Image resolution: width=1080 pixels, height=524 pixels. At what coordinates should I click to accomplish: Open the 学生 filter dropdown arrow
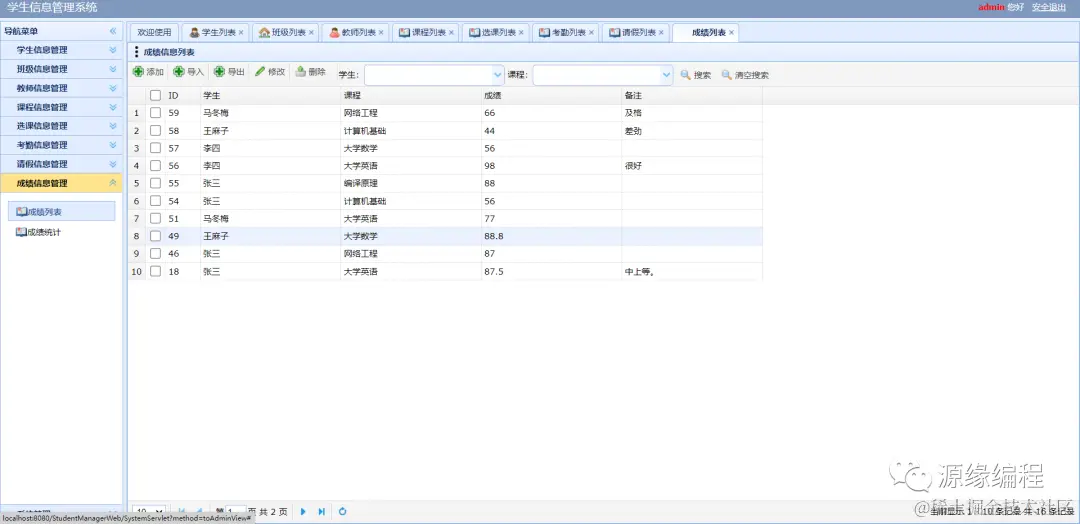click(x=498, y=75)
